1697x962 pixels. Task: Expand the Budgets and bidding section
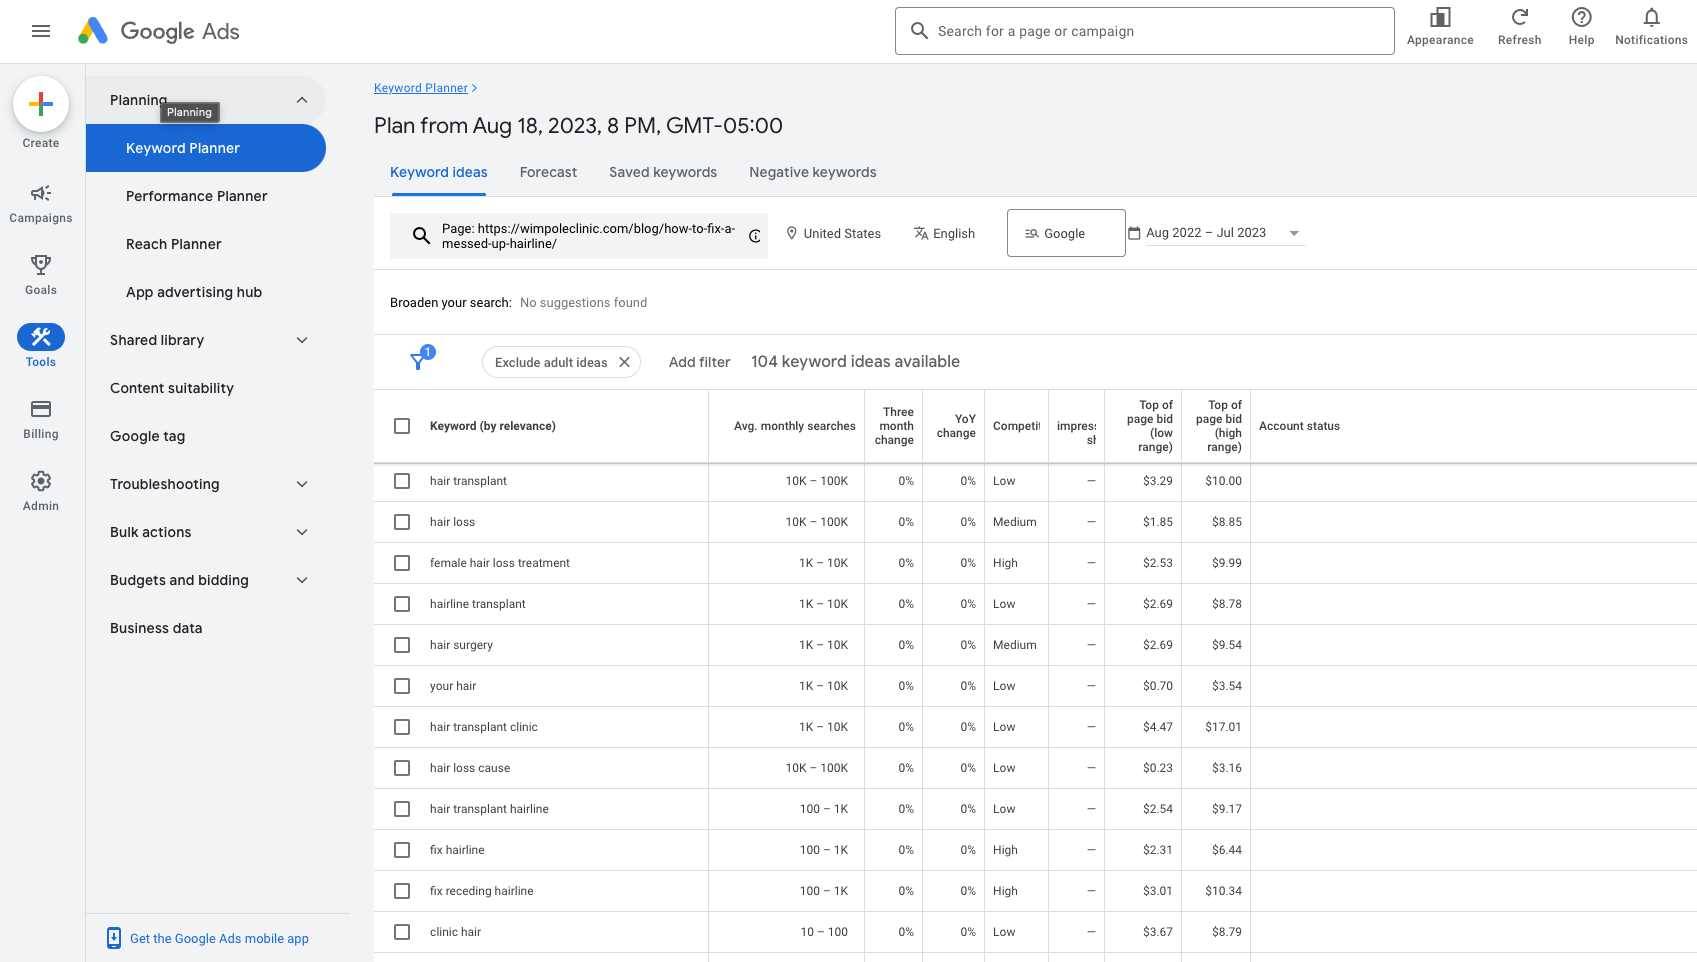302,580
